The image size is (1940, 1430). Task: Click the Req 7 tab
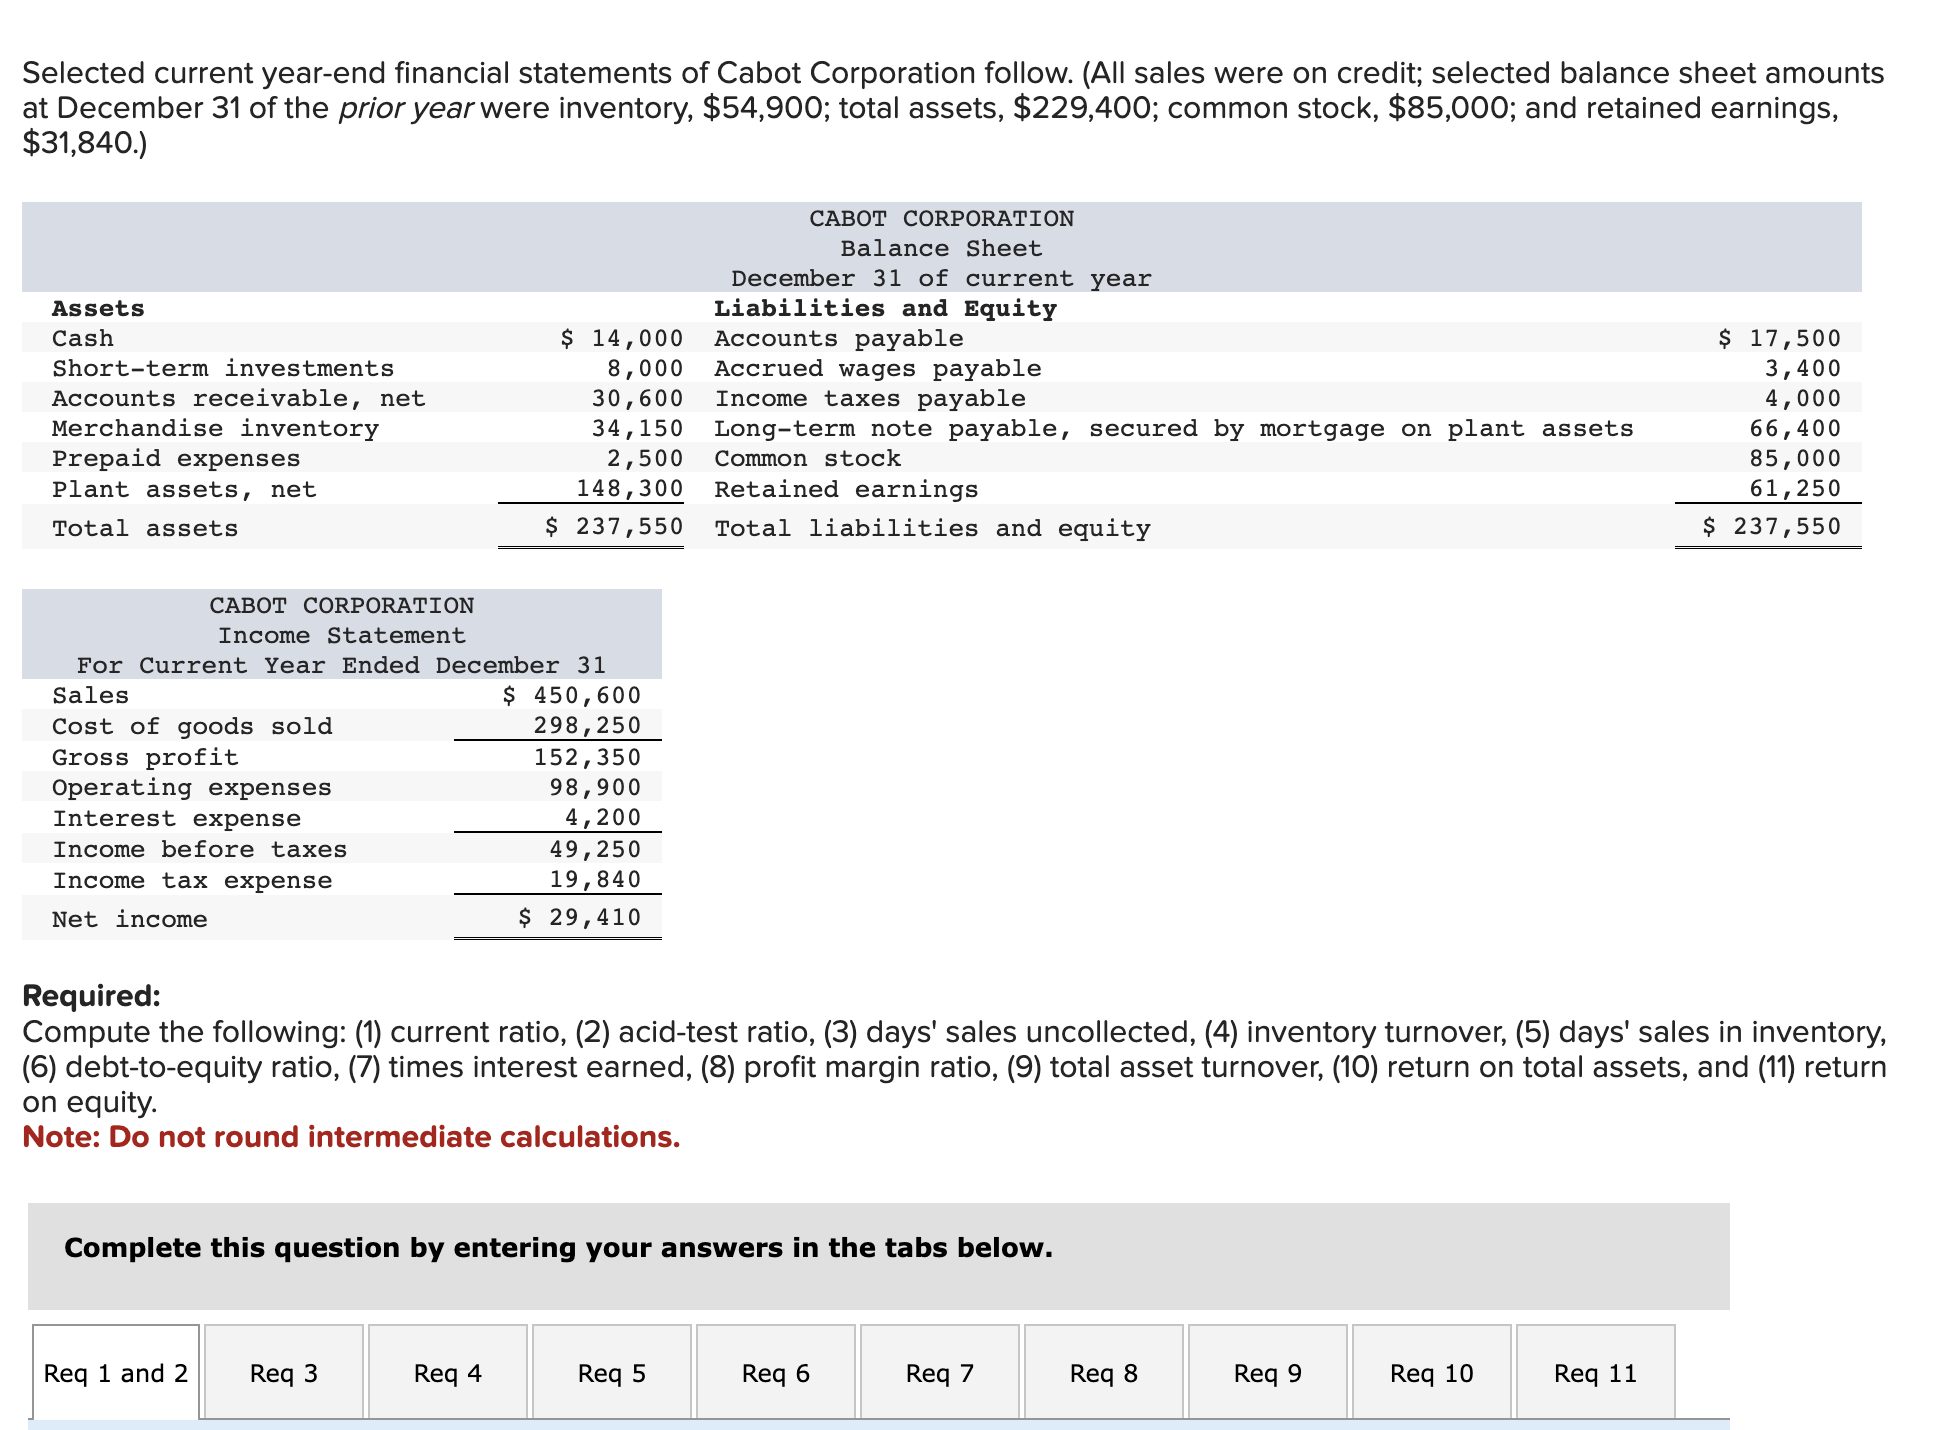click(x=940, y=1373)
